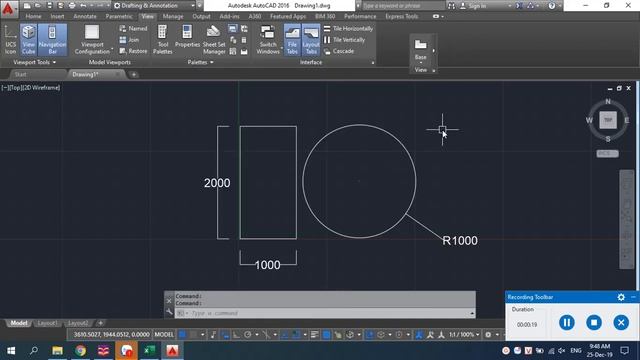Cancel the recording with the X button

[621, 322]
